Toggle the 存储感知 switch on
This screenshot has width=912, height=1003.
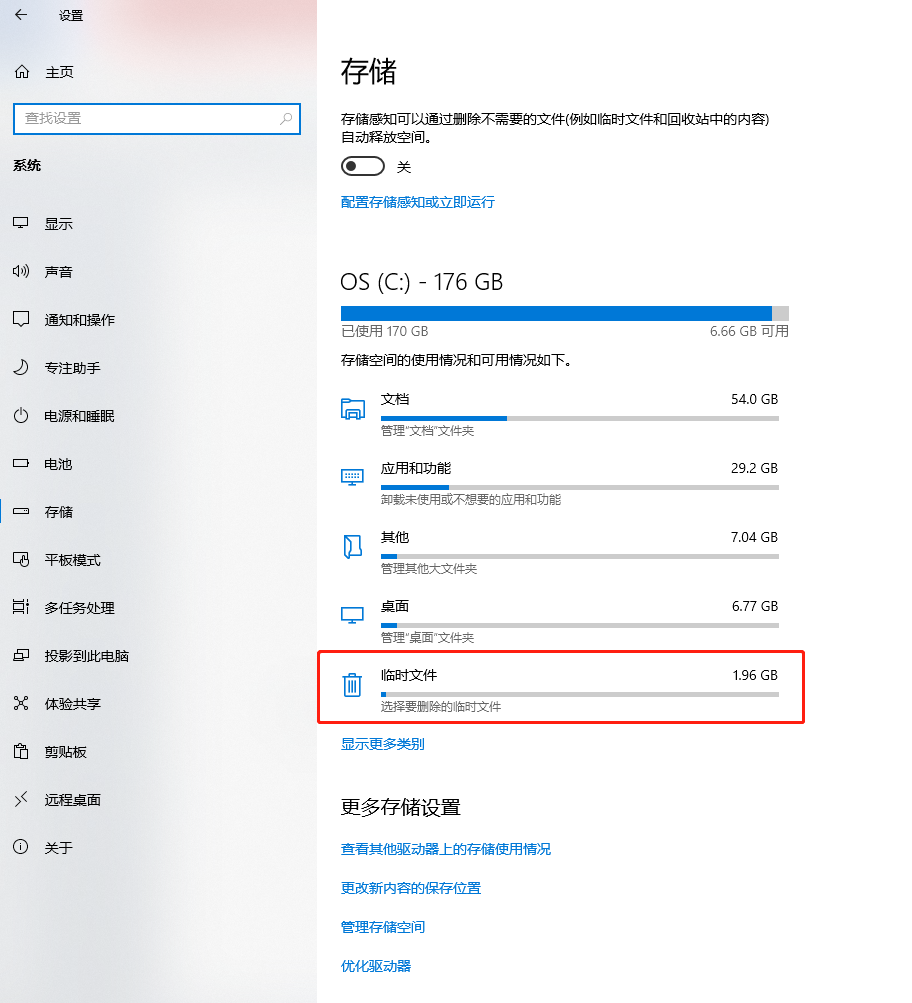pos(363,166)
